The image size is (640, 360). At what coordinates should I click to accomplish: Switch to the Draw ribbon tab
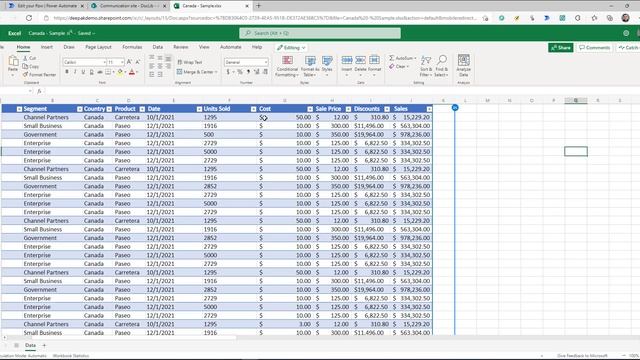[x=69, y=47]
